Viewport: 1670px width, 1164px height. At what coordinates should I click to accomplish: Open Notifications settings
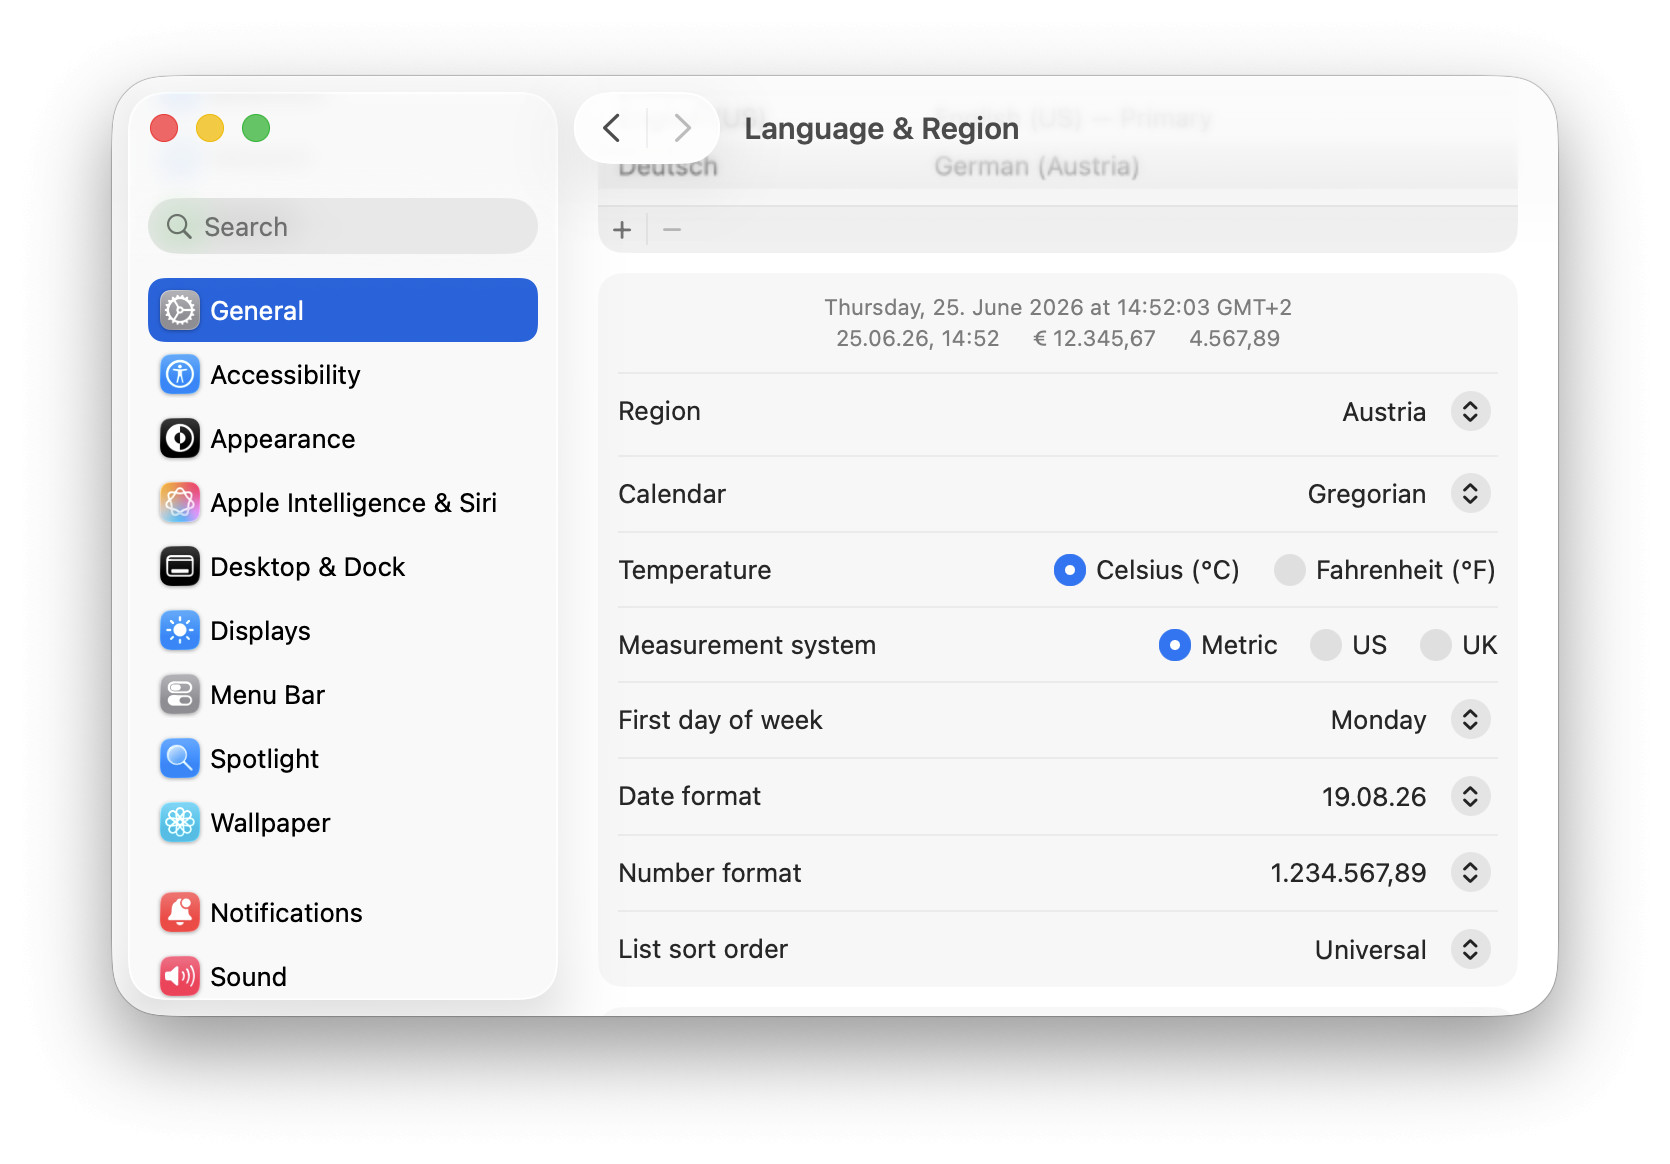[343, 913]
